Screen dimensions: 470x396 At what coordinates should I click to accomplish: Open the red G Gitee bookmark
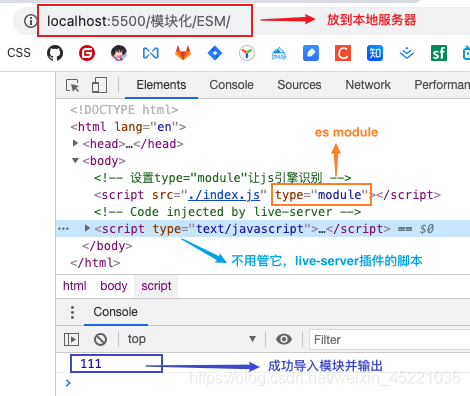click(87, 53)
